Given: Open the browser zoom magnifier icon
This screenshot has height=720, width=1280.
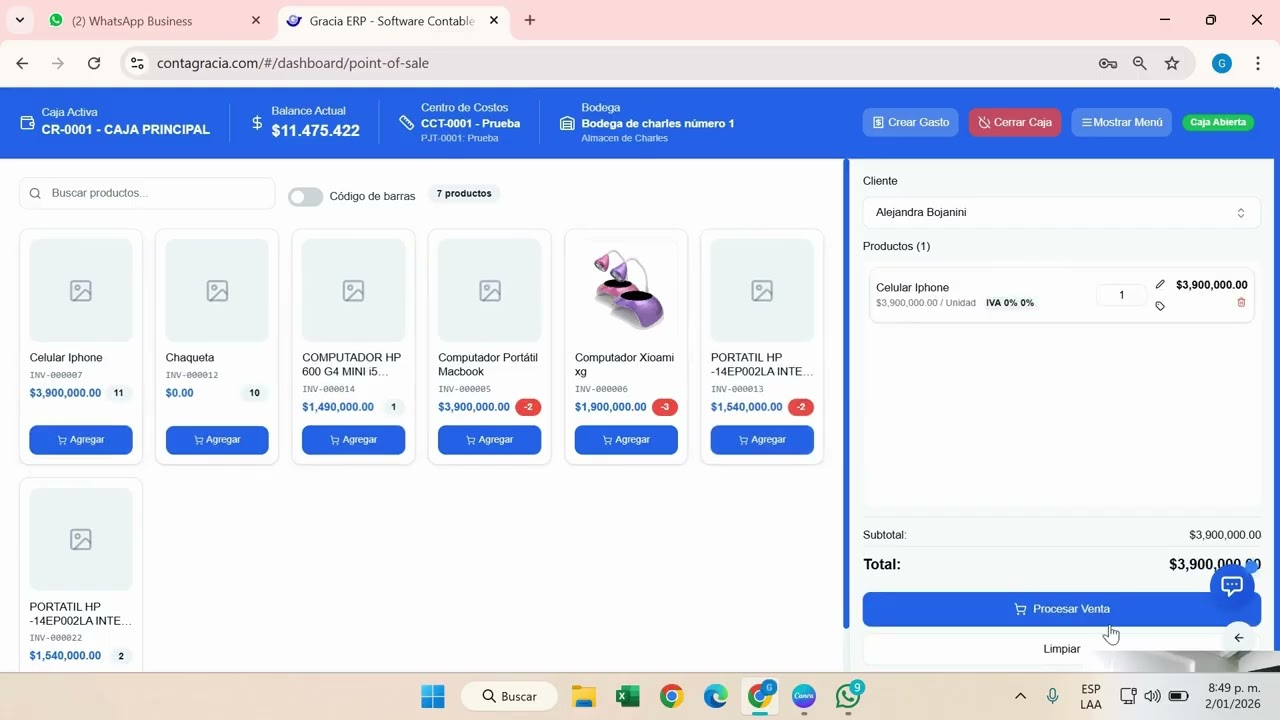Looking at the screenshot, I should tap(1140, 63).
